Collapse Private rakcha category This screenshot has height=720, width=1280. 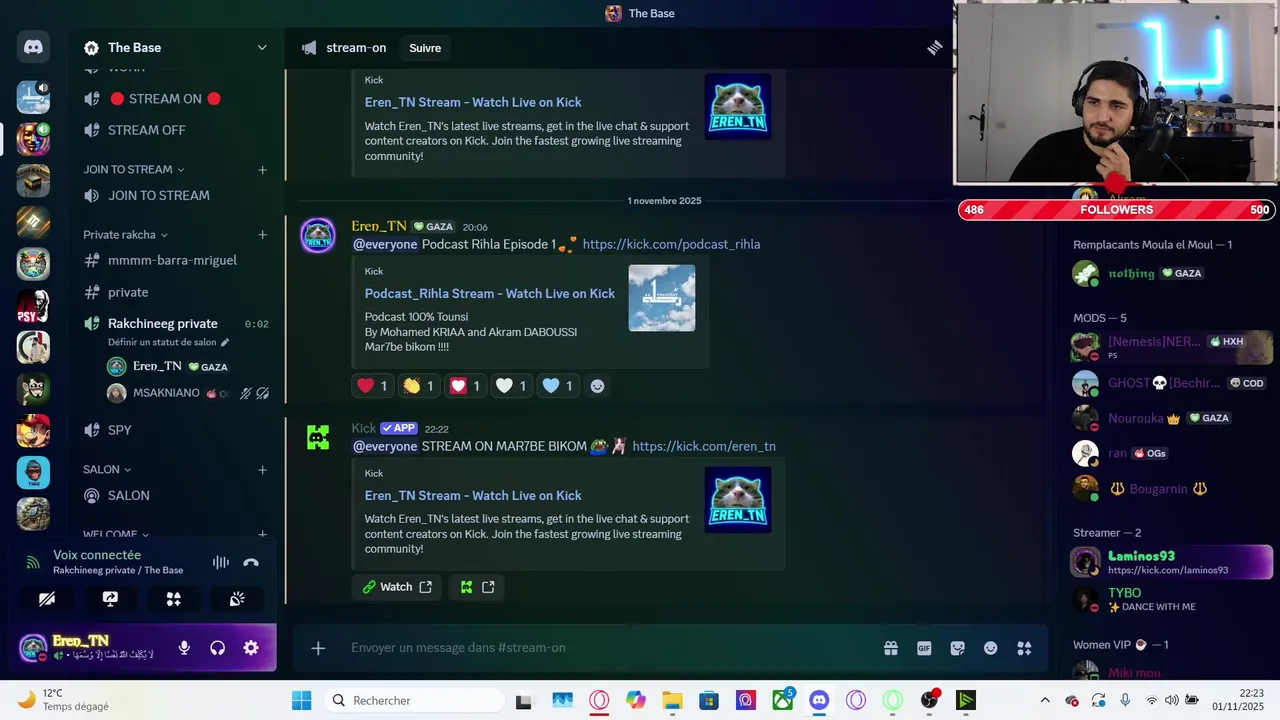click(126, 235)
